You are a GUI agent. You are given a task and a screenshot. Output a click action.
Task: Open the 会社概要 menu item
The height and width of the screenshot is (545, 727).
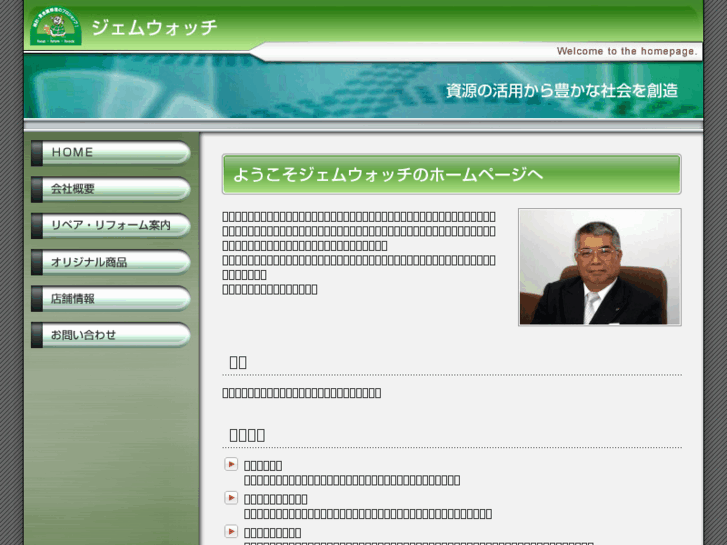(111, 189)
